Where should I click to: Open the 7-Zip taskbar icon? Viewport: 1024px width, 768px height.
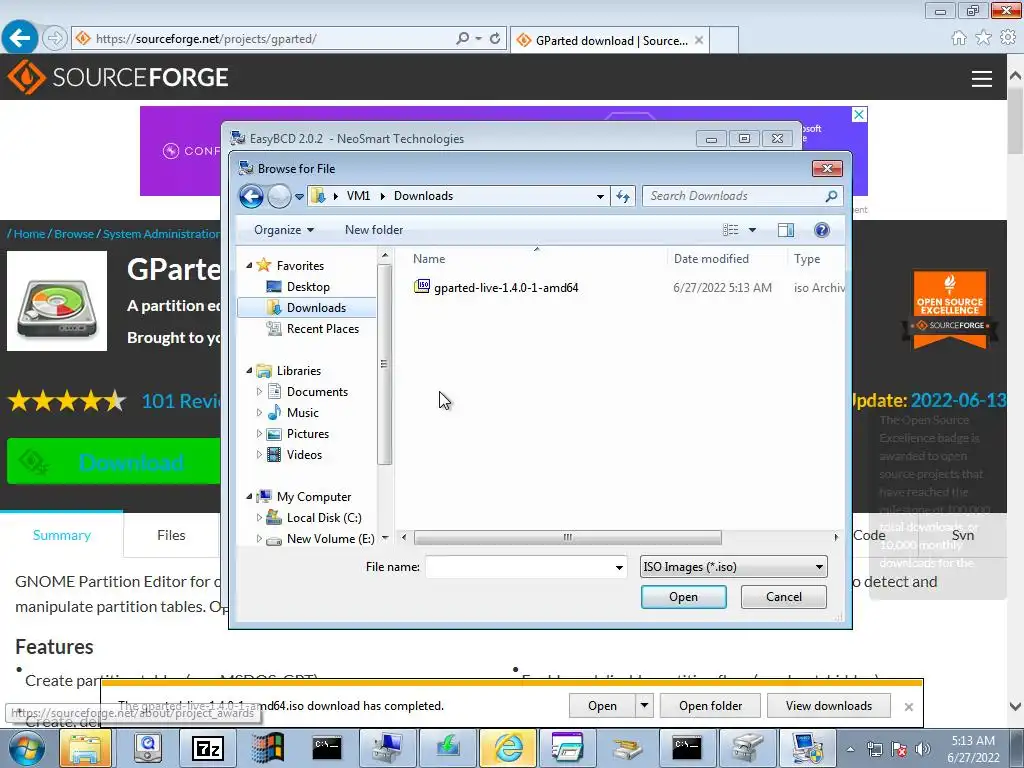click(x=208, y=748)
